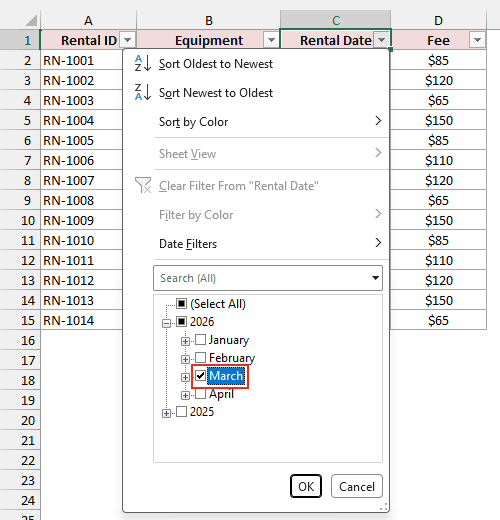Click the Clear Filter funnel icon

click(x=143, y=185)
